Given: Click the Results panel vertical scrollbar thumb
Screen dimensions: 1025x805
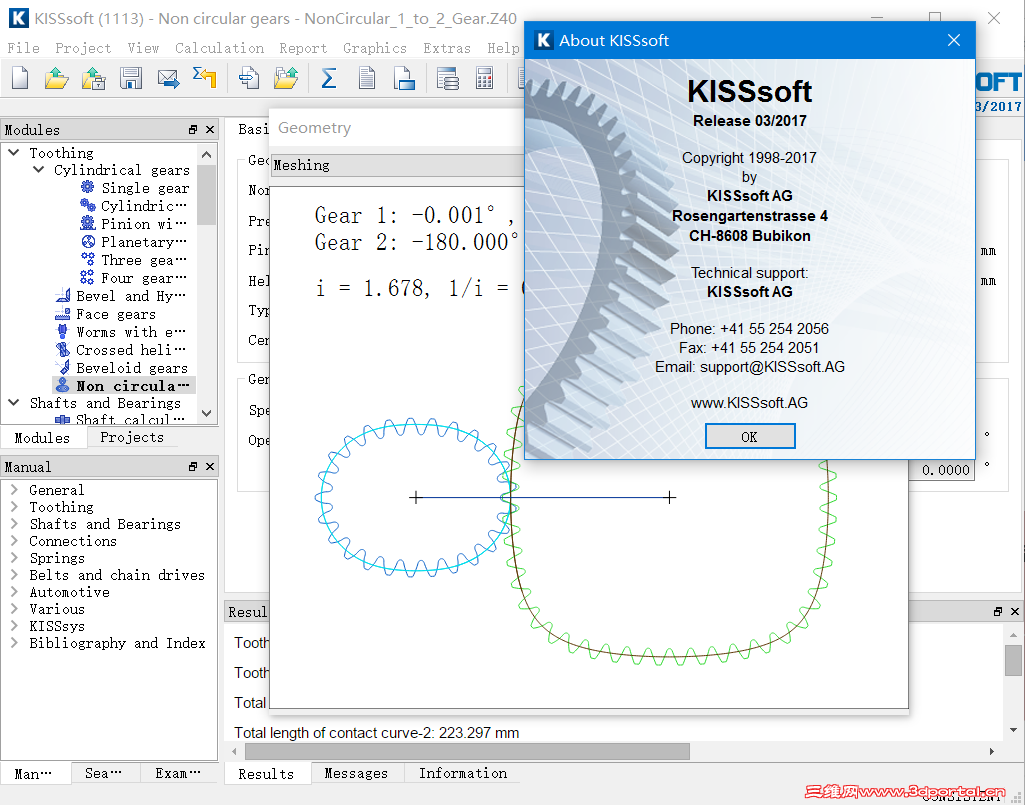Looking at the screenshot, I should (x=1013, y=660).
